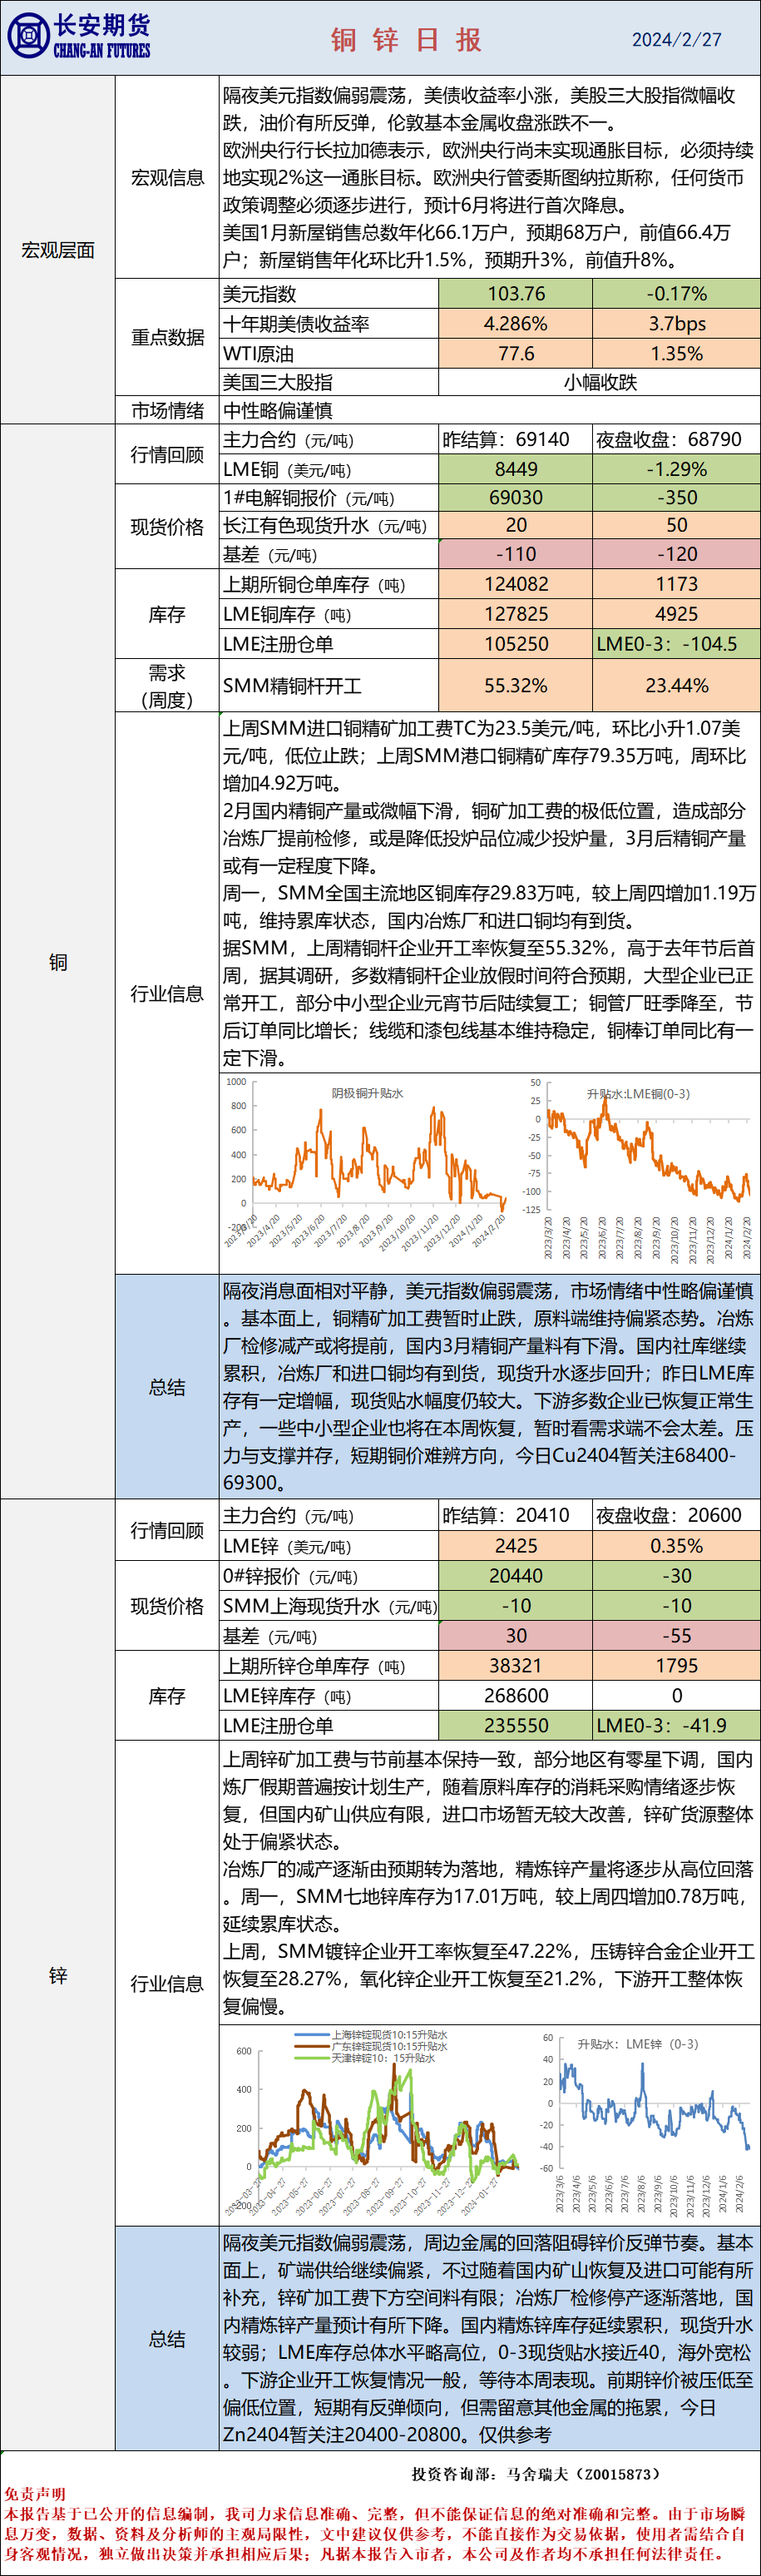Select the copper basis change -120
This screenshot has width=761, height=2576.
pos(676,555)
